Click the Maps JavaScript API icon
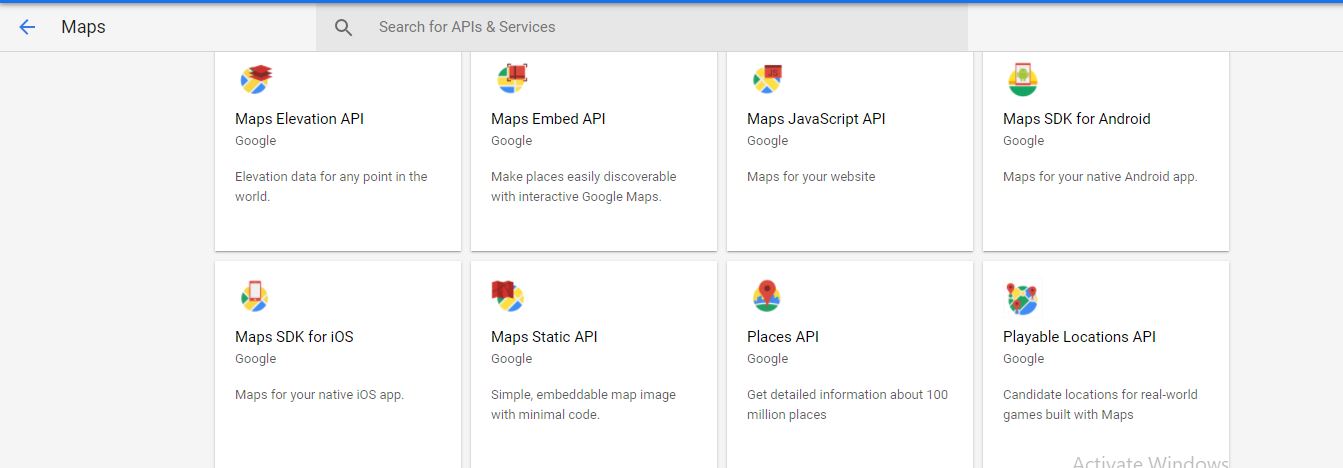1343x468 pixels. [768, 79]
